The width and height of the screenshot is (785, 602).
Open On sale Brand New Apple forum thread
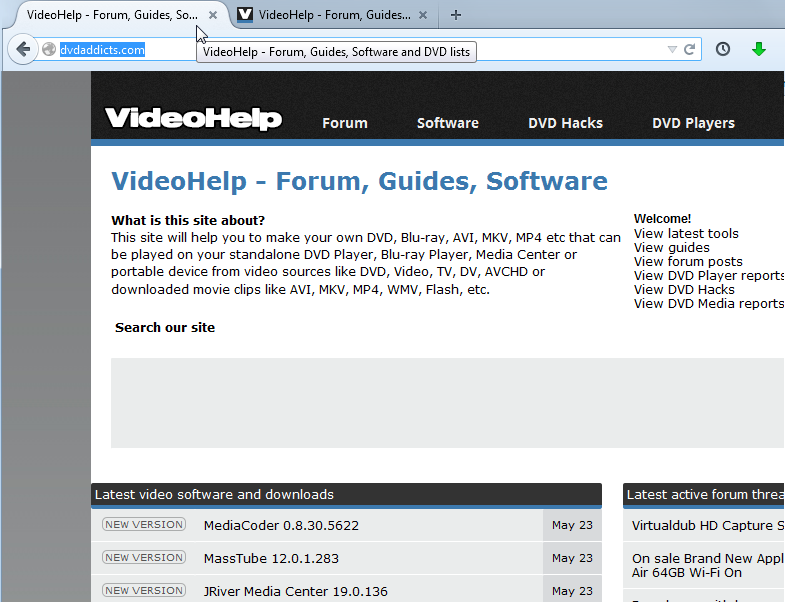[x=708, y=565]
